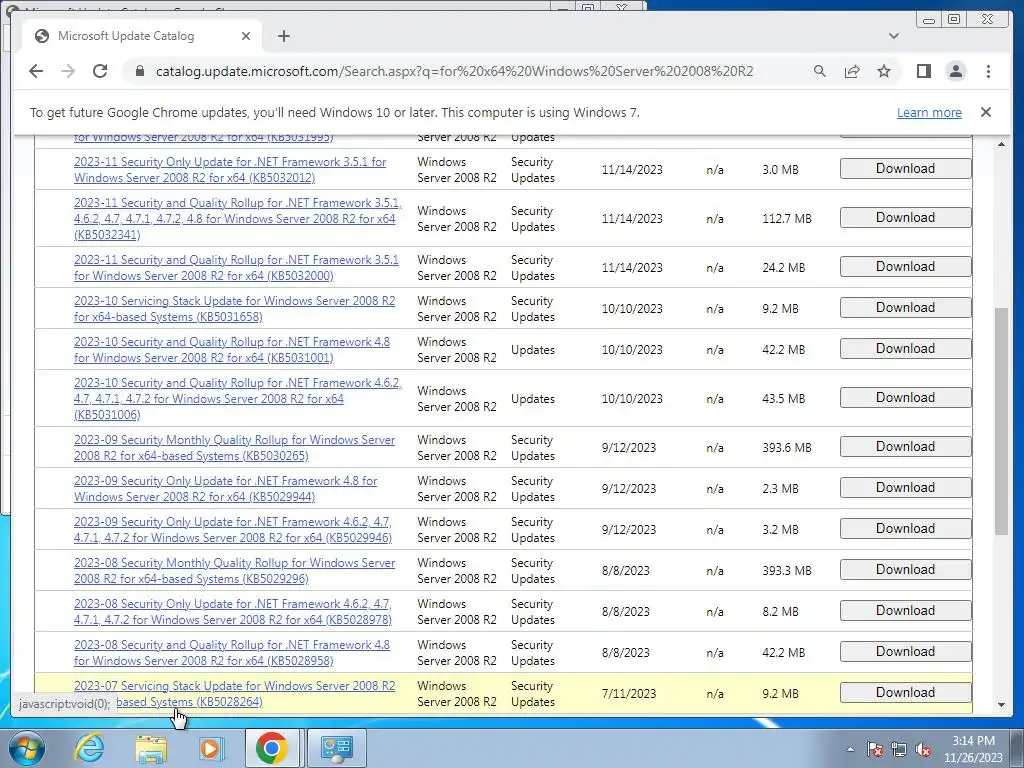
Task: Click the vertical scrollbar thumb
Action: (1002, 421)
